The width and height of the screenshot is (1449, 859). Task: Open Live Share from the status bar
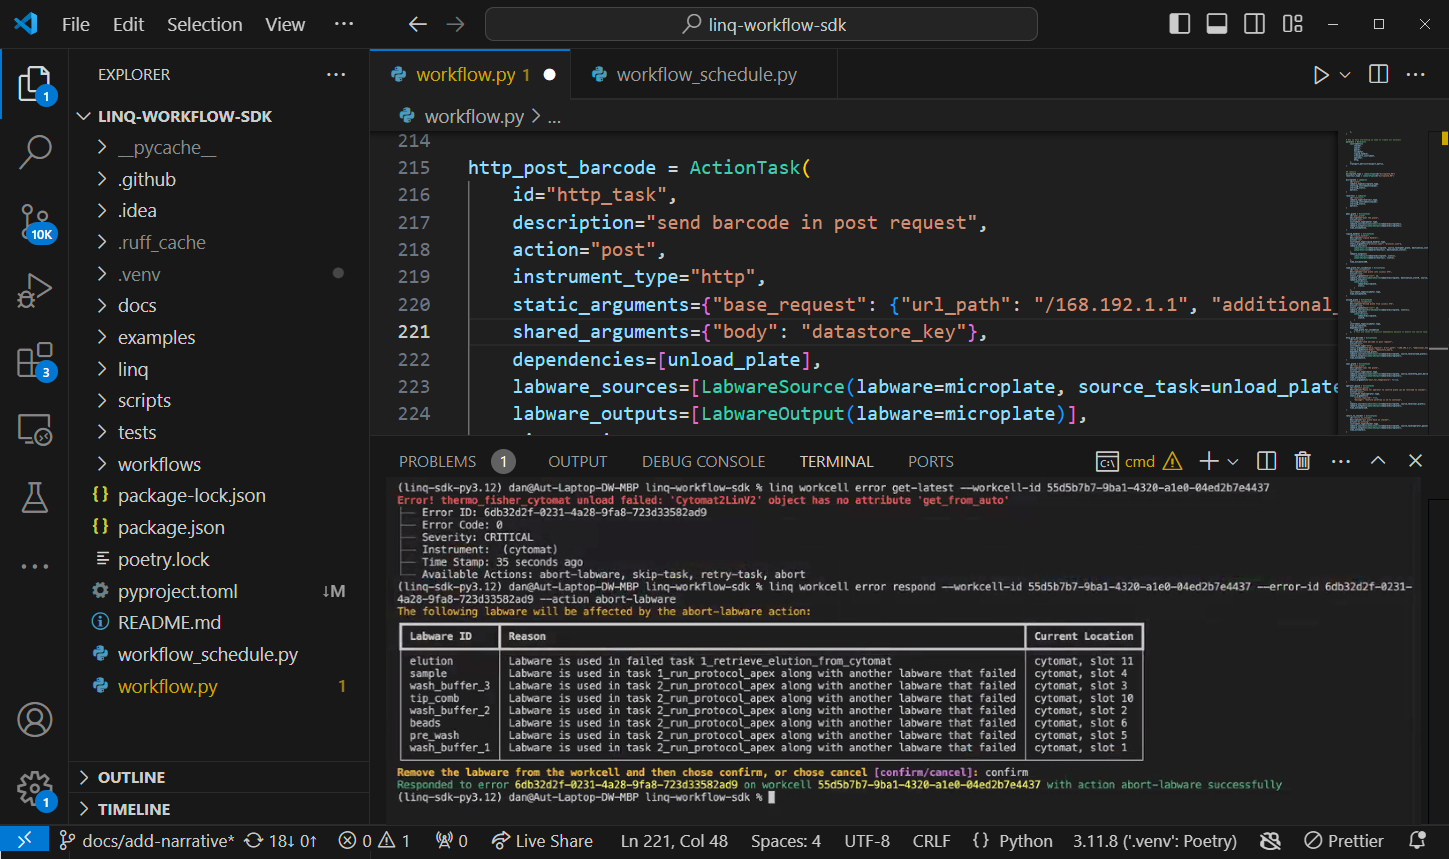pos(543,841)
